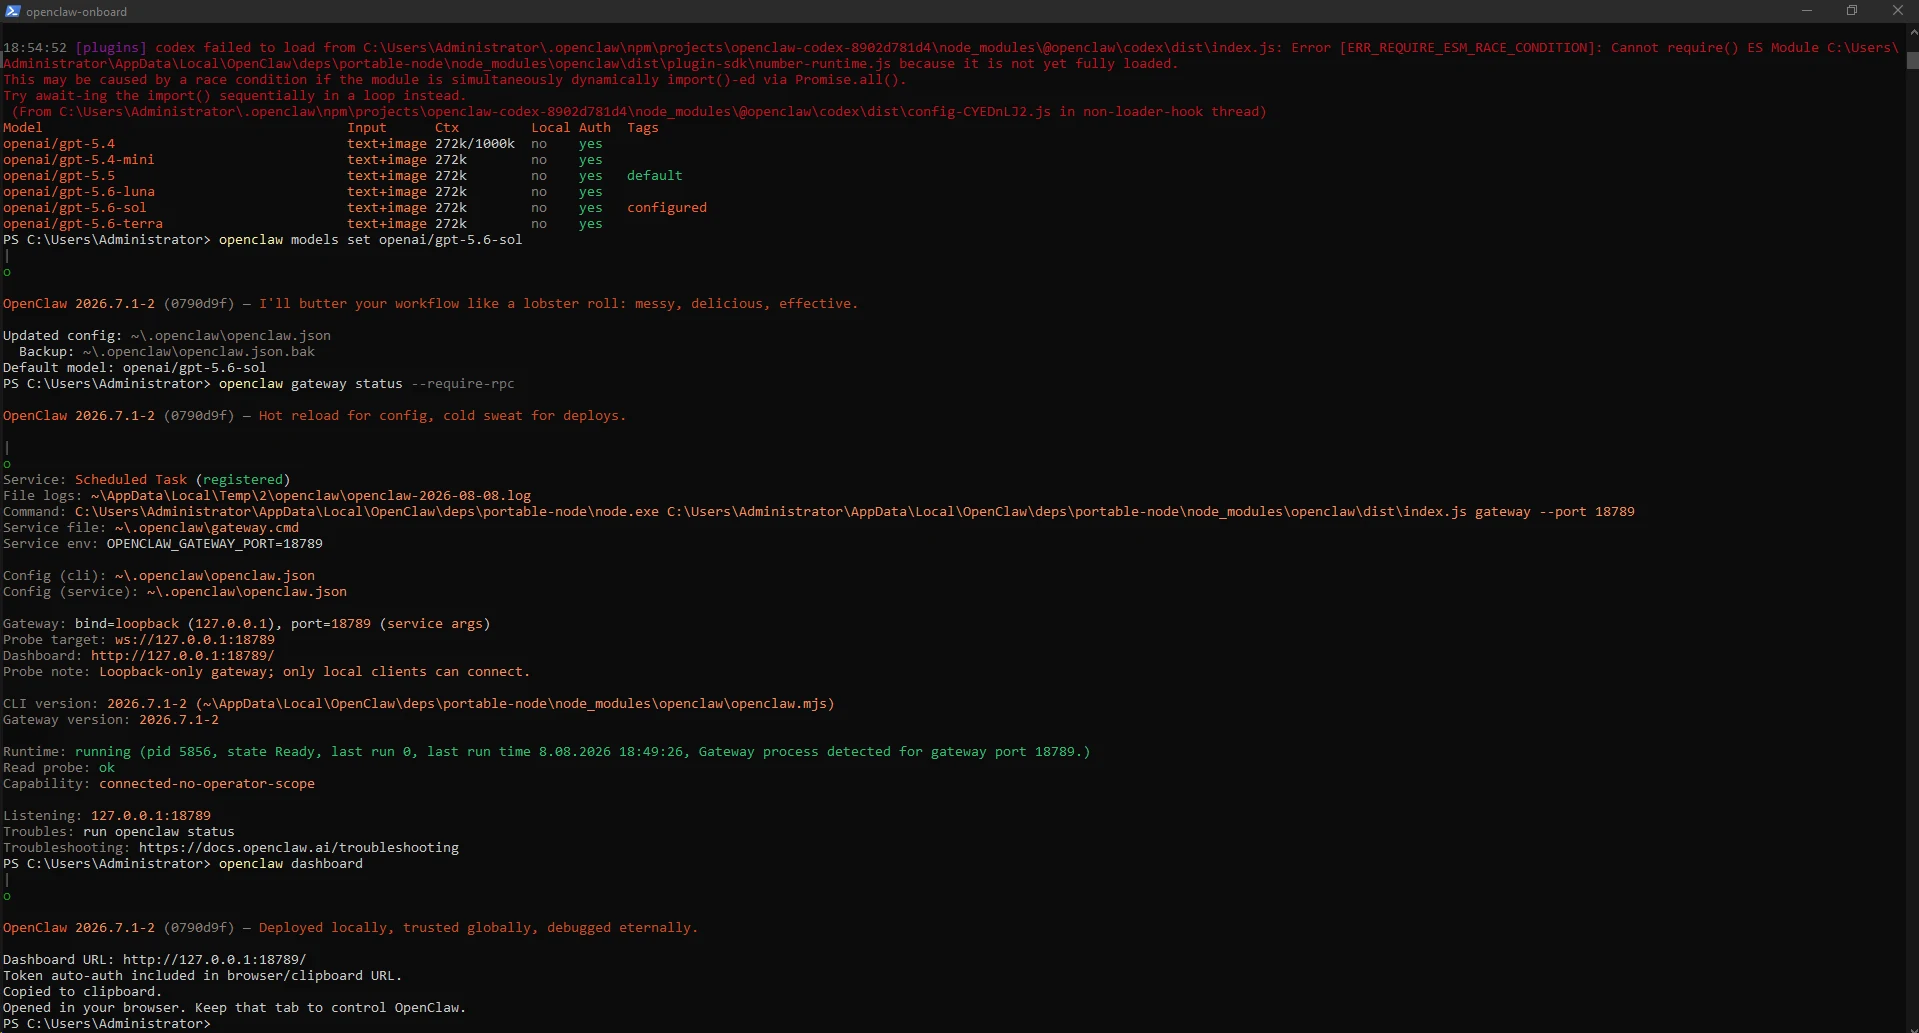The image size is (1919, 1033).
Task: Click OPENCLAW_GATEWAY_PORT=18789 env value
Action: (215, 544)
